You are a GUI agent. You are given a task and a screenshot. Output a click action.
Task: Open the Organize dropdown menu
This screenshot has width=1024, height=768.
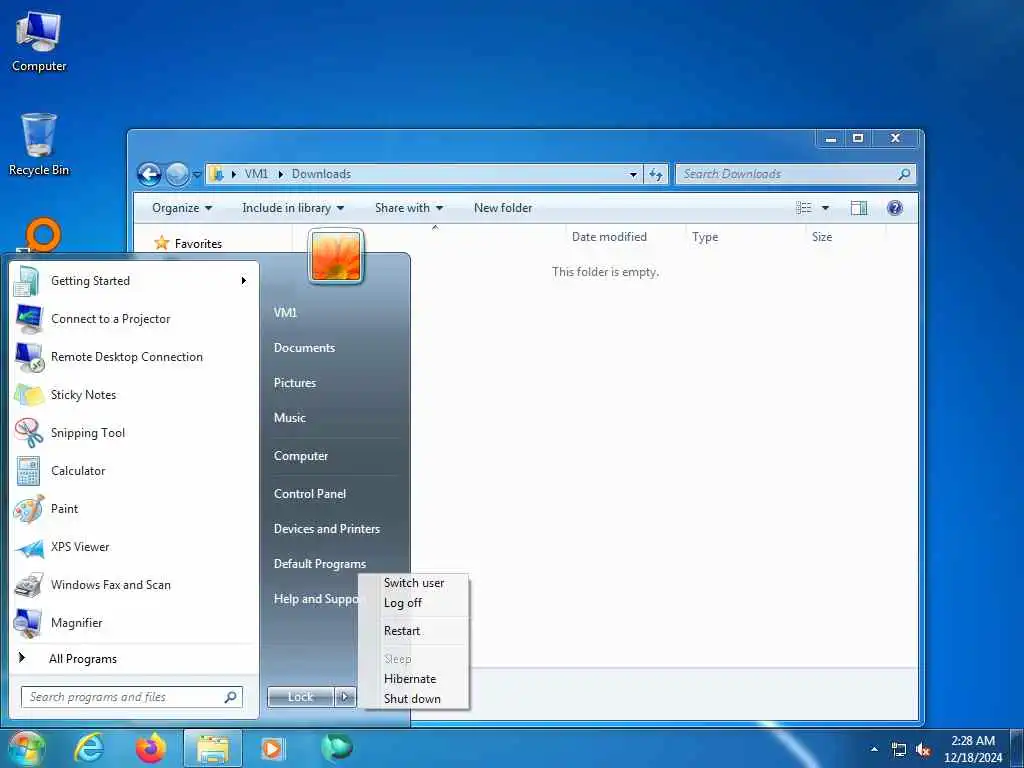point(182,208)
